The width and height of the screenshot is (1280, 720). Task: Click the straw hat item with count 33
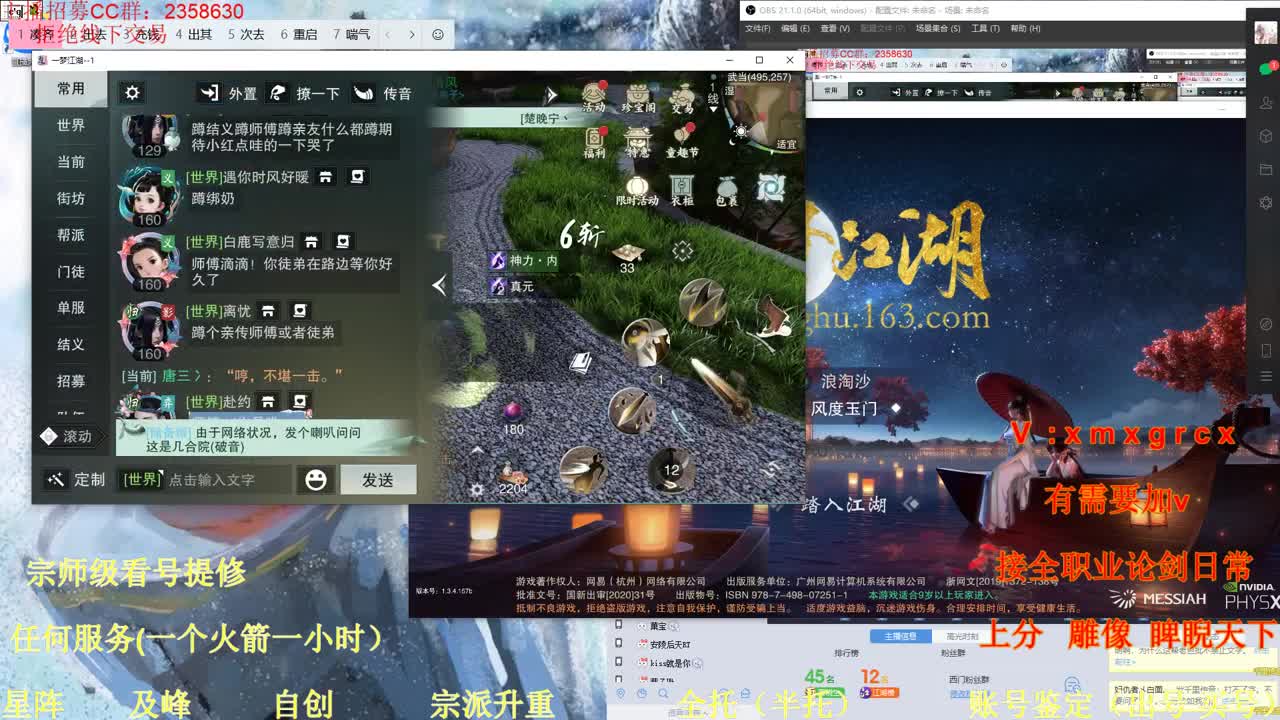tap(627, 257)
